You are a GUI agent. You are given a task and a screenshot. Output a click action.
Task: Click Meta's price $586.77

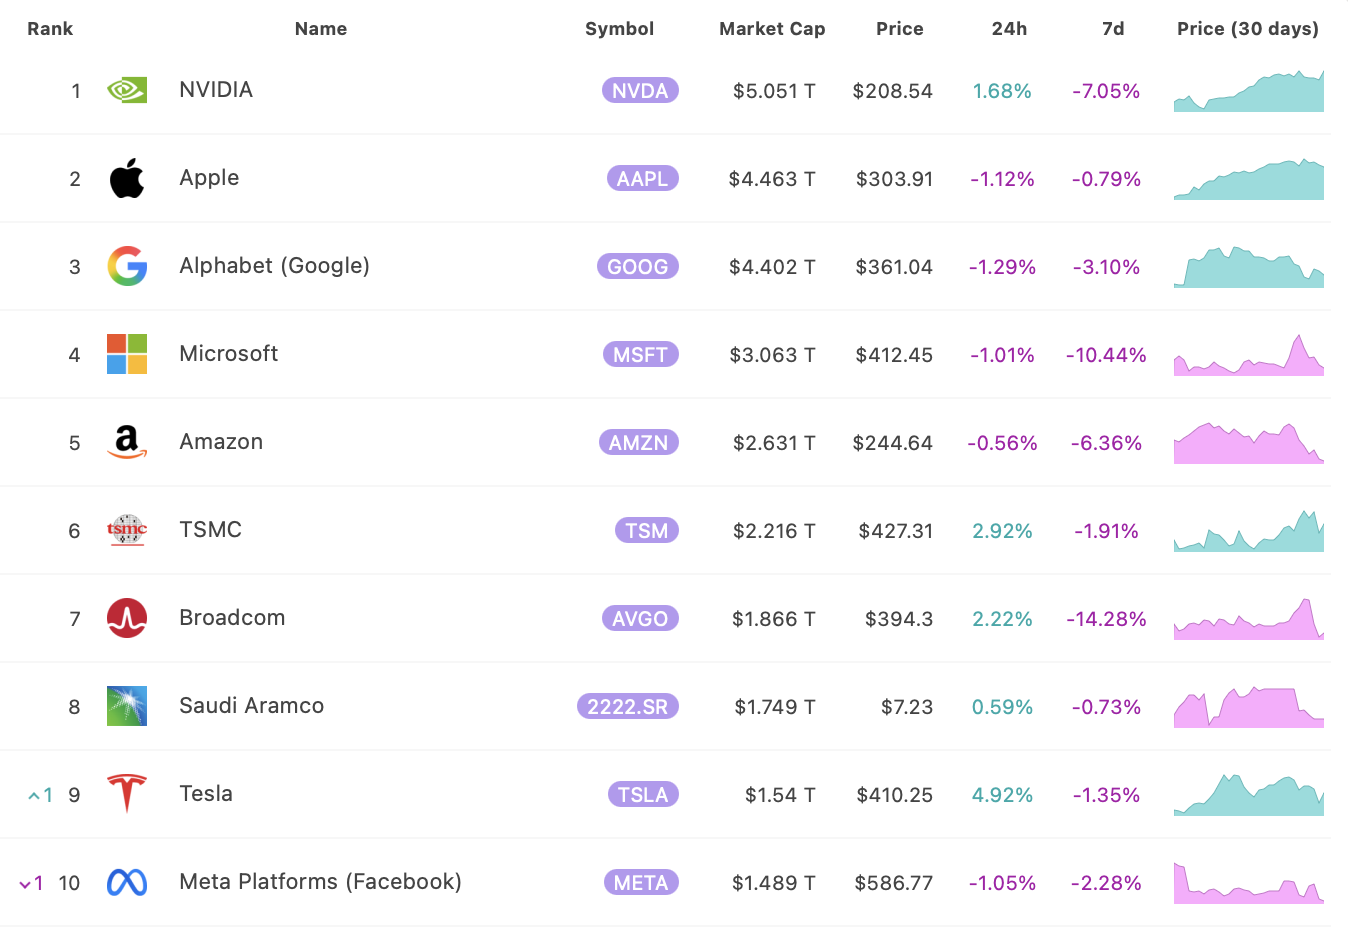point(893,883)
